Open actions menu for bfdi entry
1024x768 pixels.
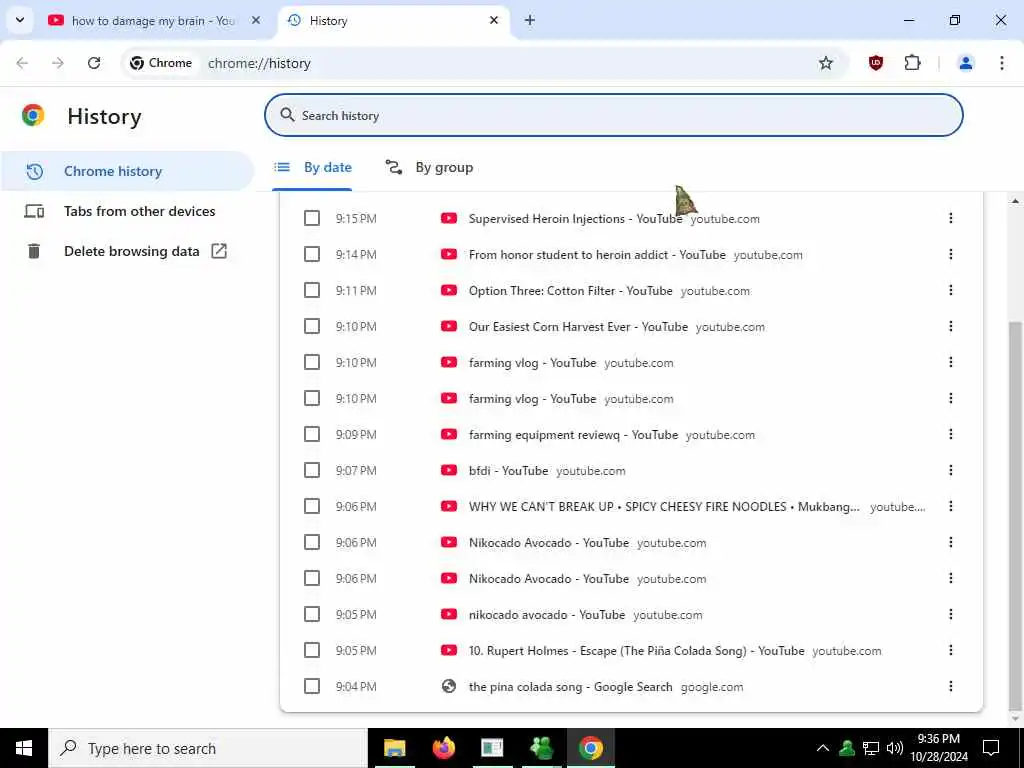(950, 470)
